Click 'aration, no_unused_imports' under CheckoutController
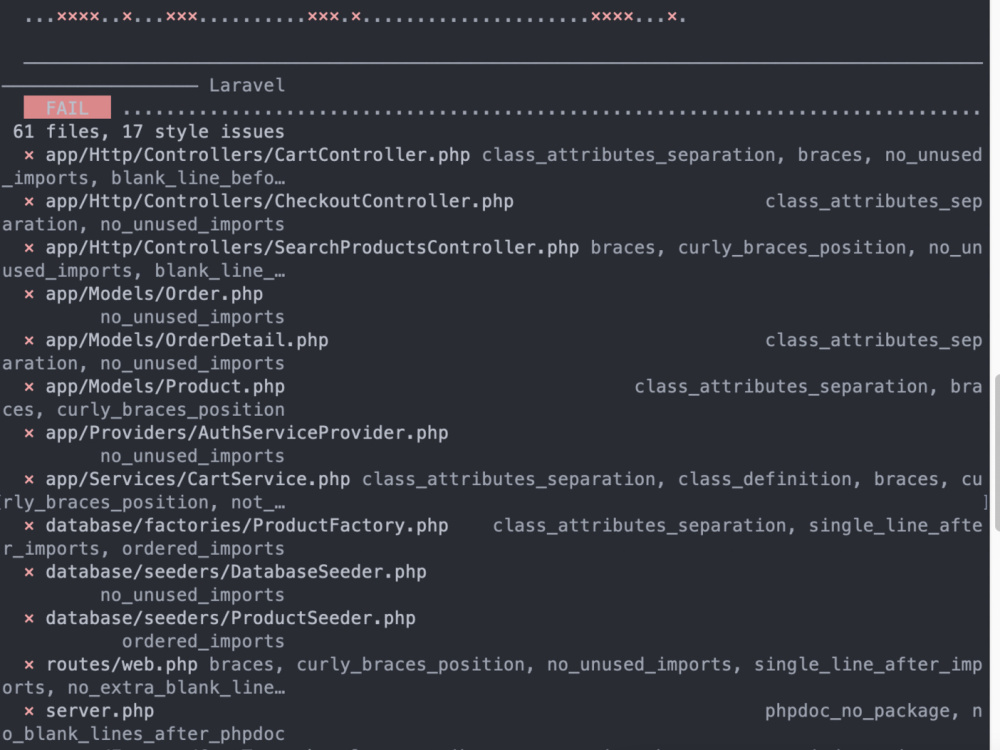The width and height of the screenshot is (1000, 750). (143, 224)
